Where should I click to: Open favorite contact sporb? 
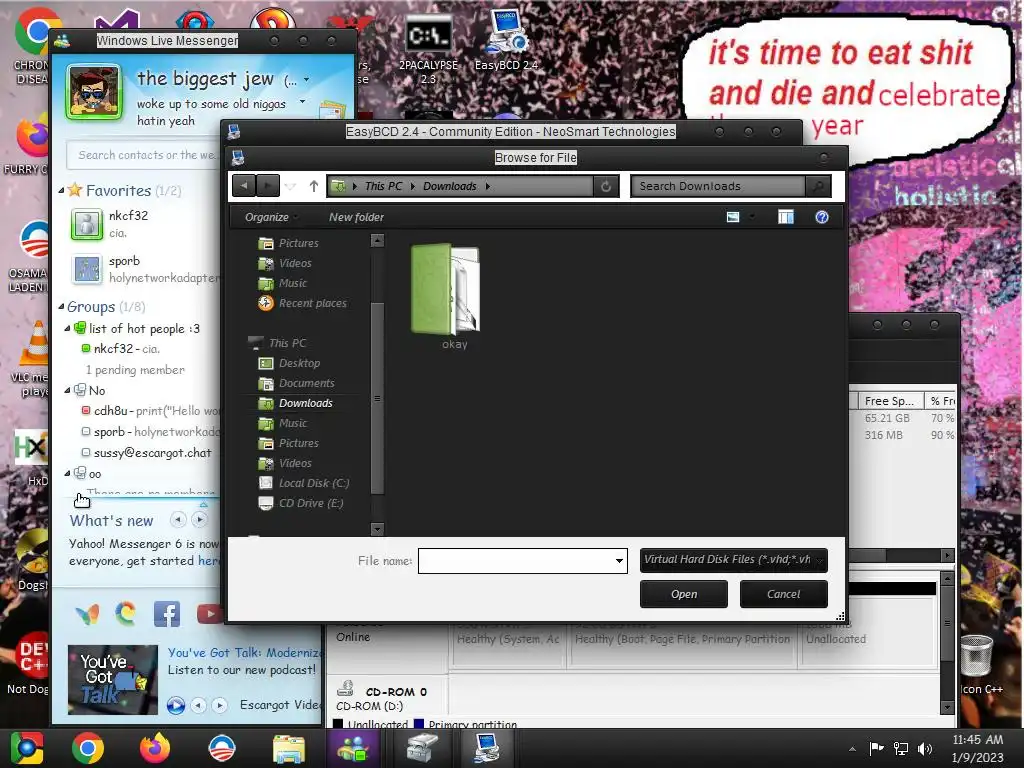(x=144, y=269)
